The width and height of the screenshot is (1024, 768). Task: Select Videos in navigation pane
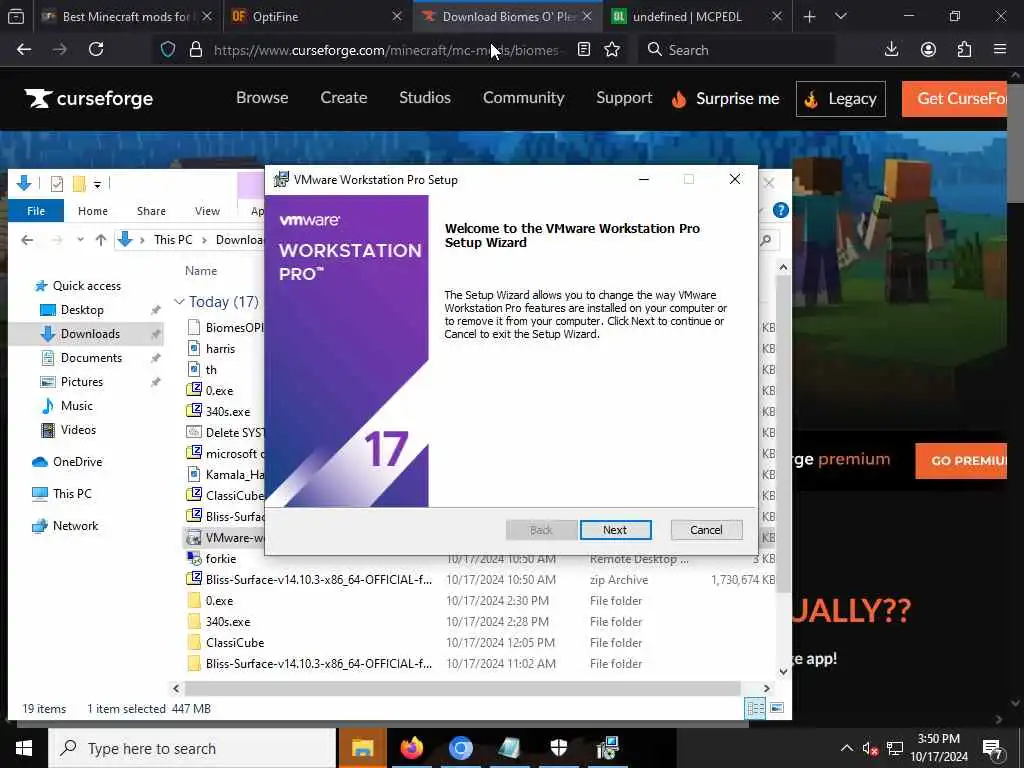(78, 430)
